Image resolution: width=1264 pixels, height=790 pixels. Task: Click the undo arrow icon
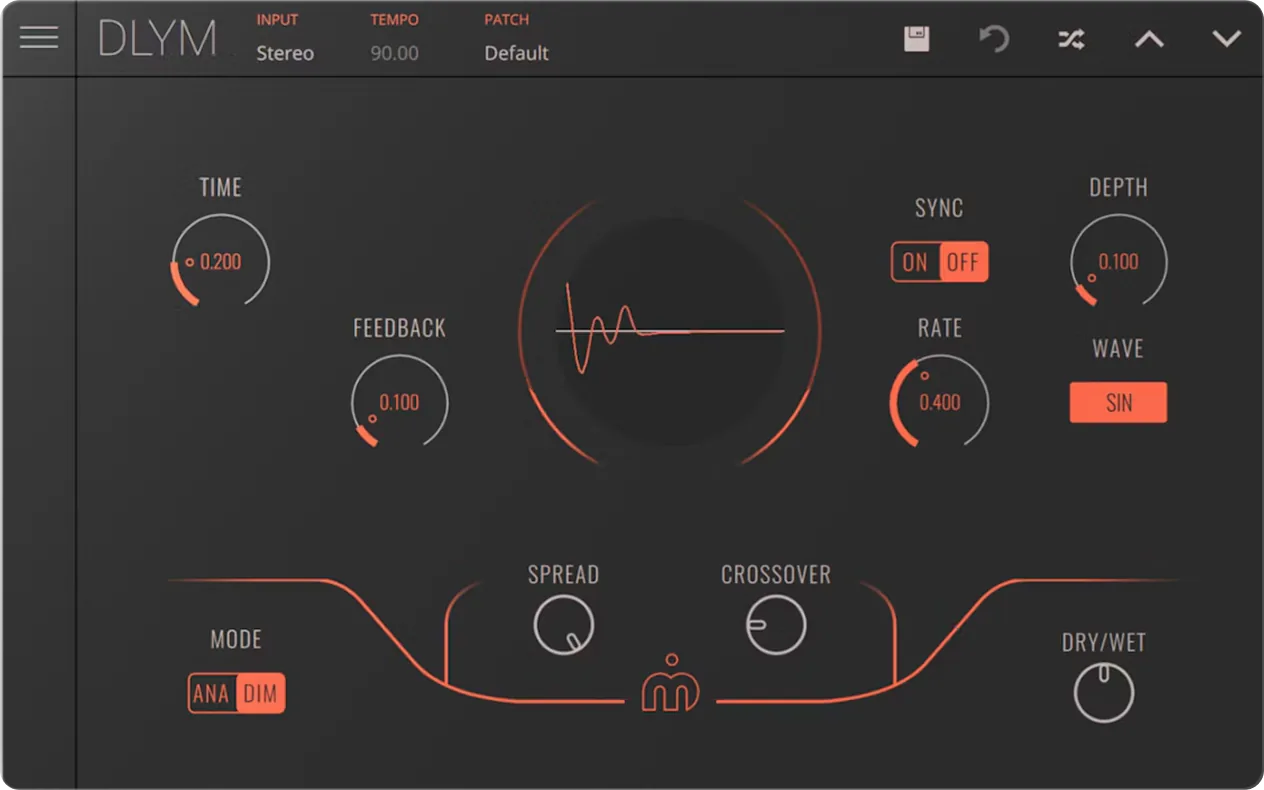pyautogui.click(x=993, y=39)
